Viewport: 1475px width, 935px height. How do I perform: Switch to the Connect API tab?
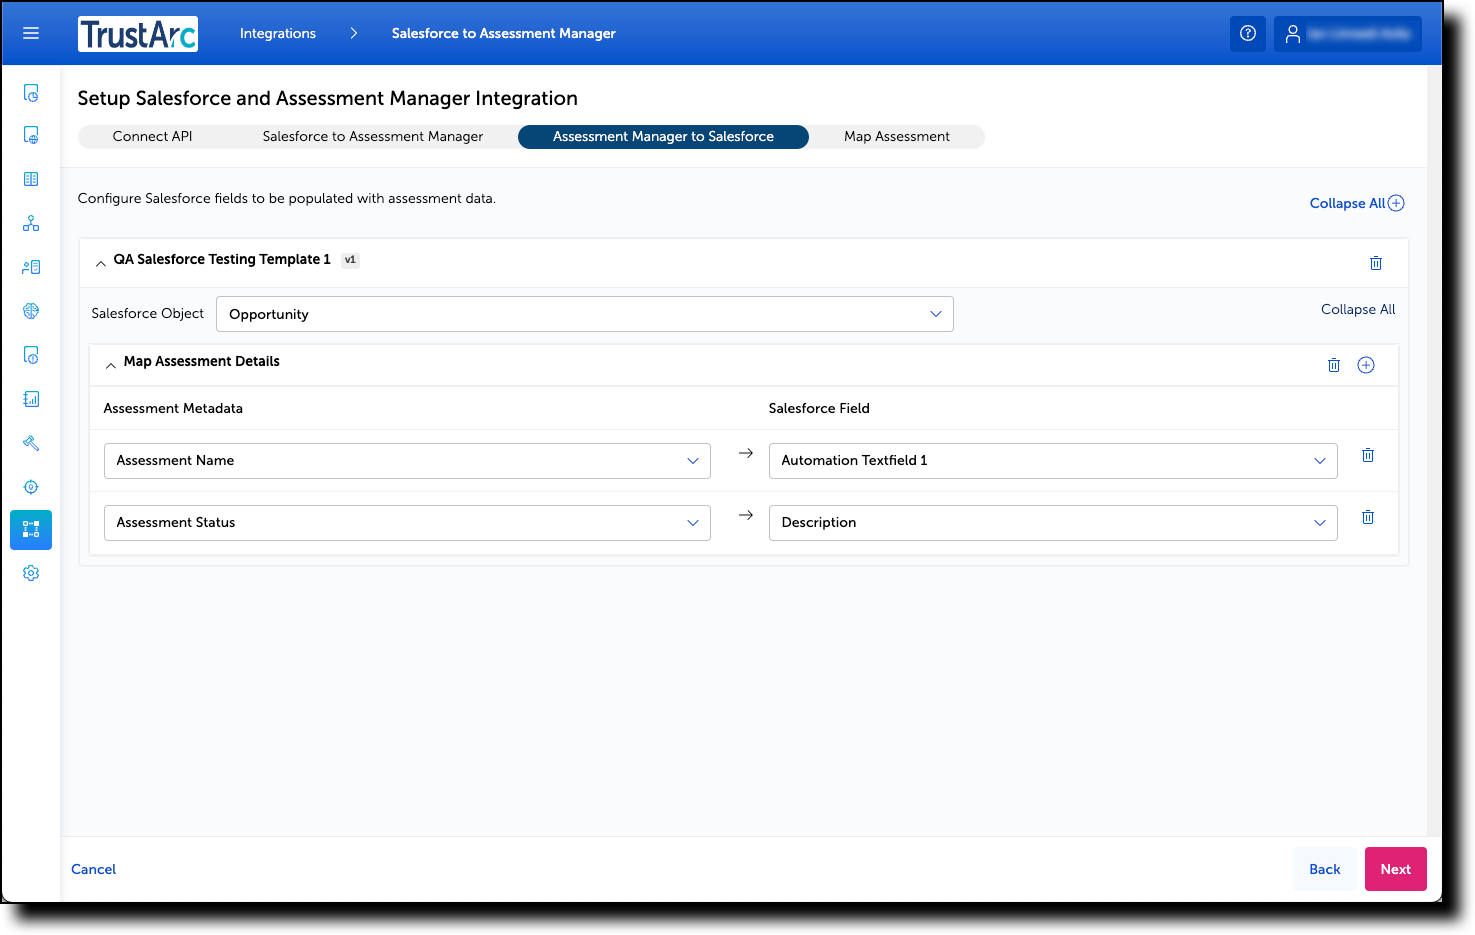[152, 136]
